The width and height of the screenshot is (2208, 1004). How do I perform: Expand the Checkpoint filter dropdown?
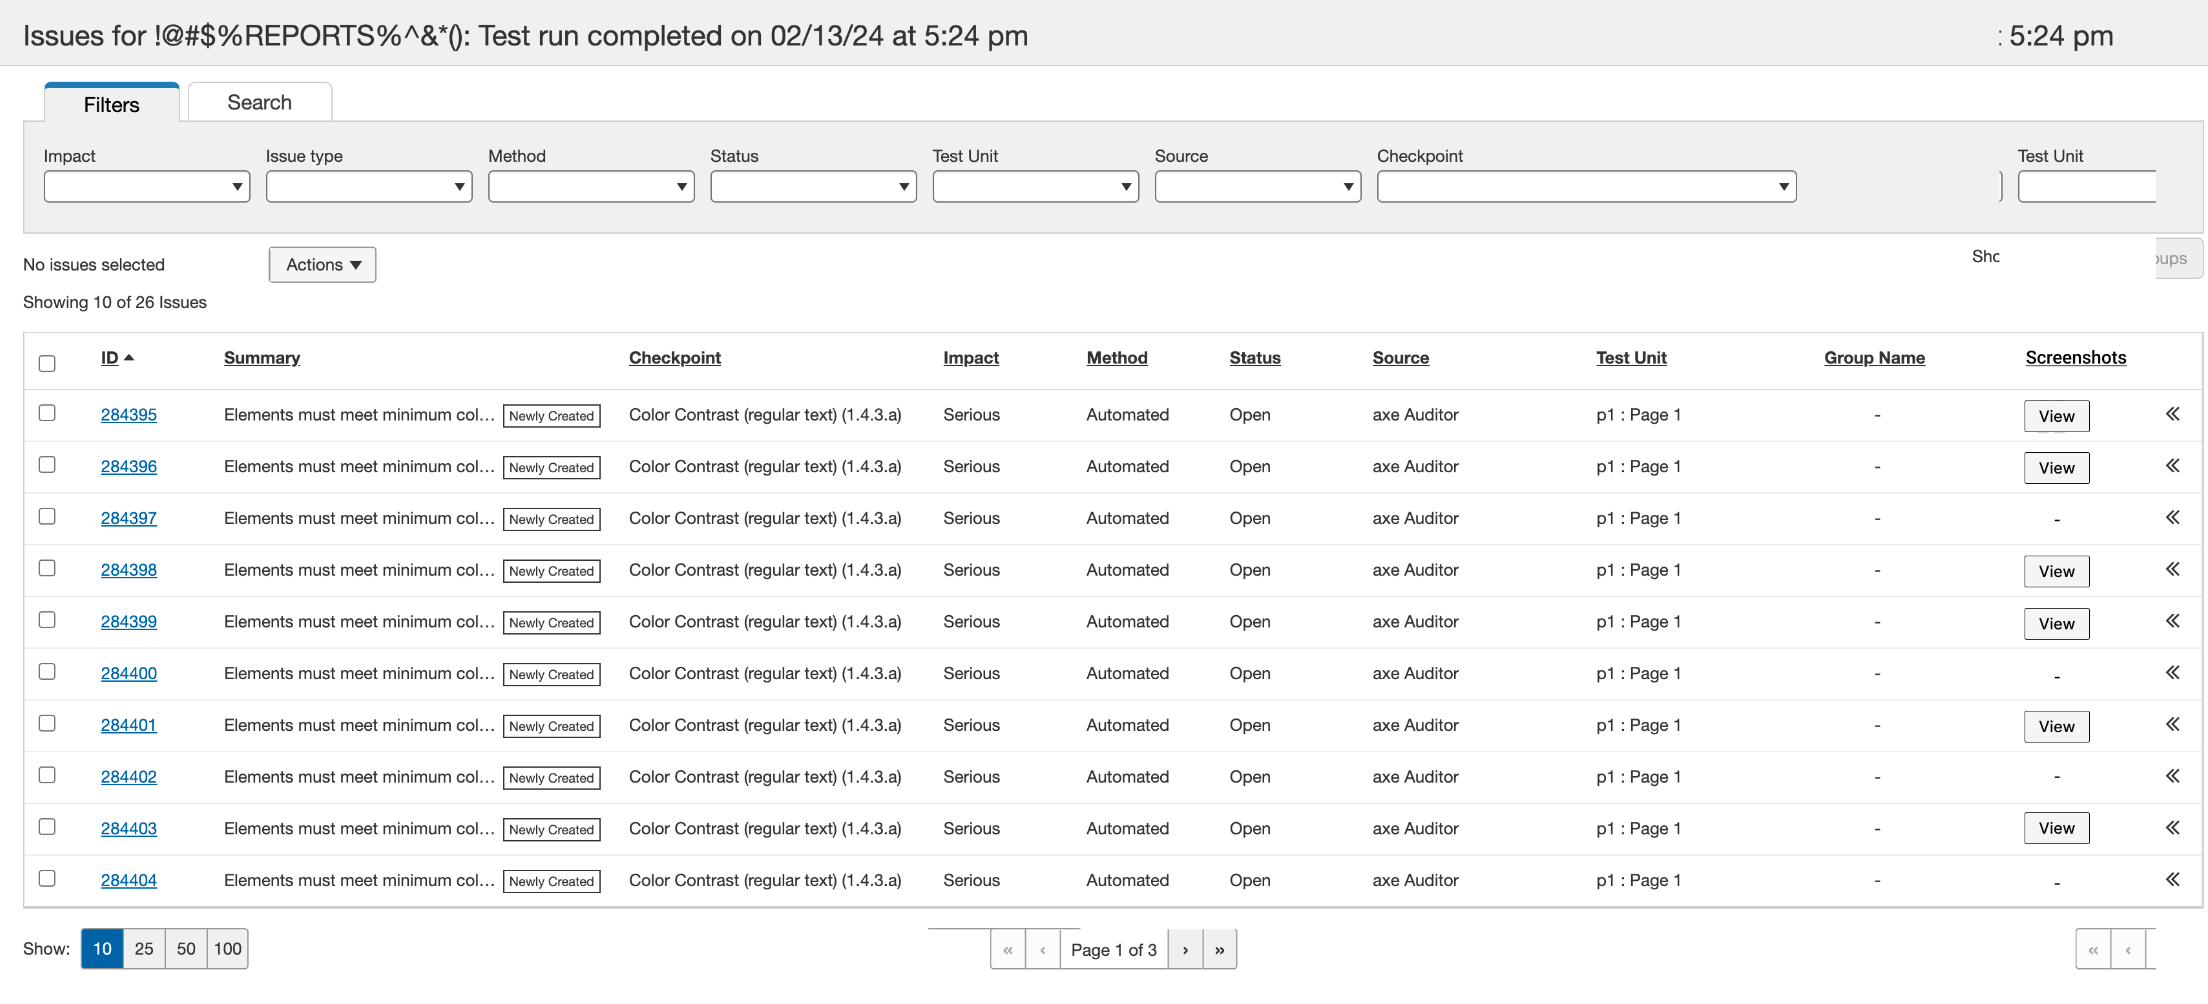coord(1585,187)
